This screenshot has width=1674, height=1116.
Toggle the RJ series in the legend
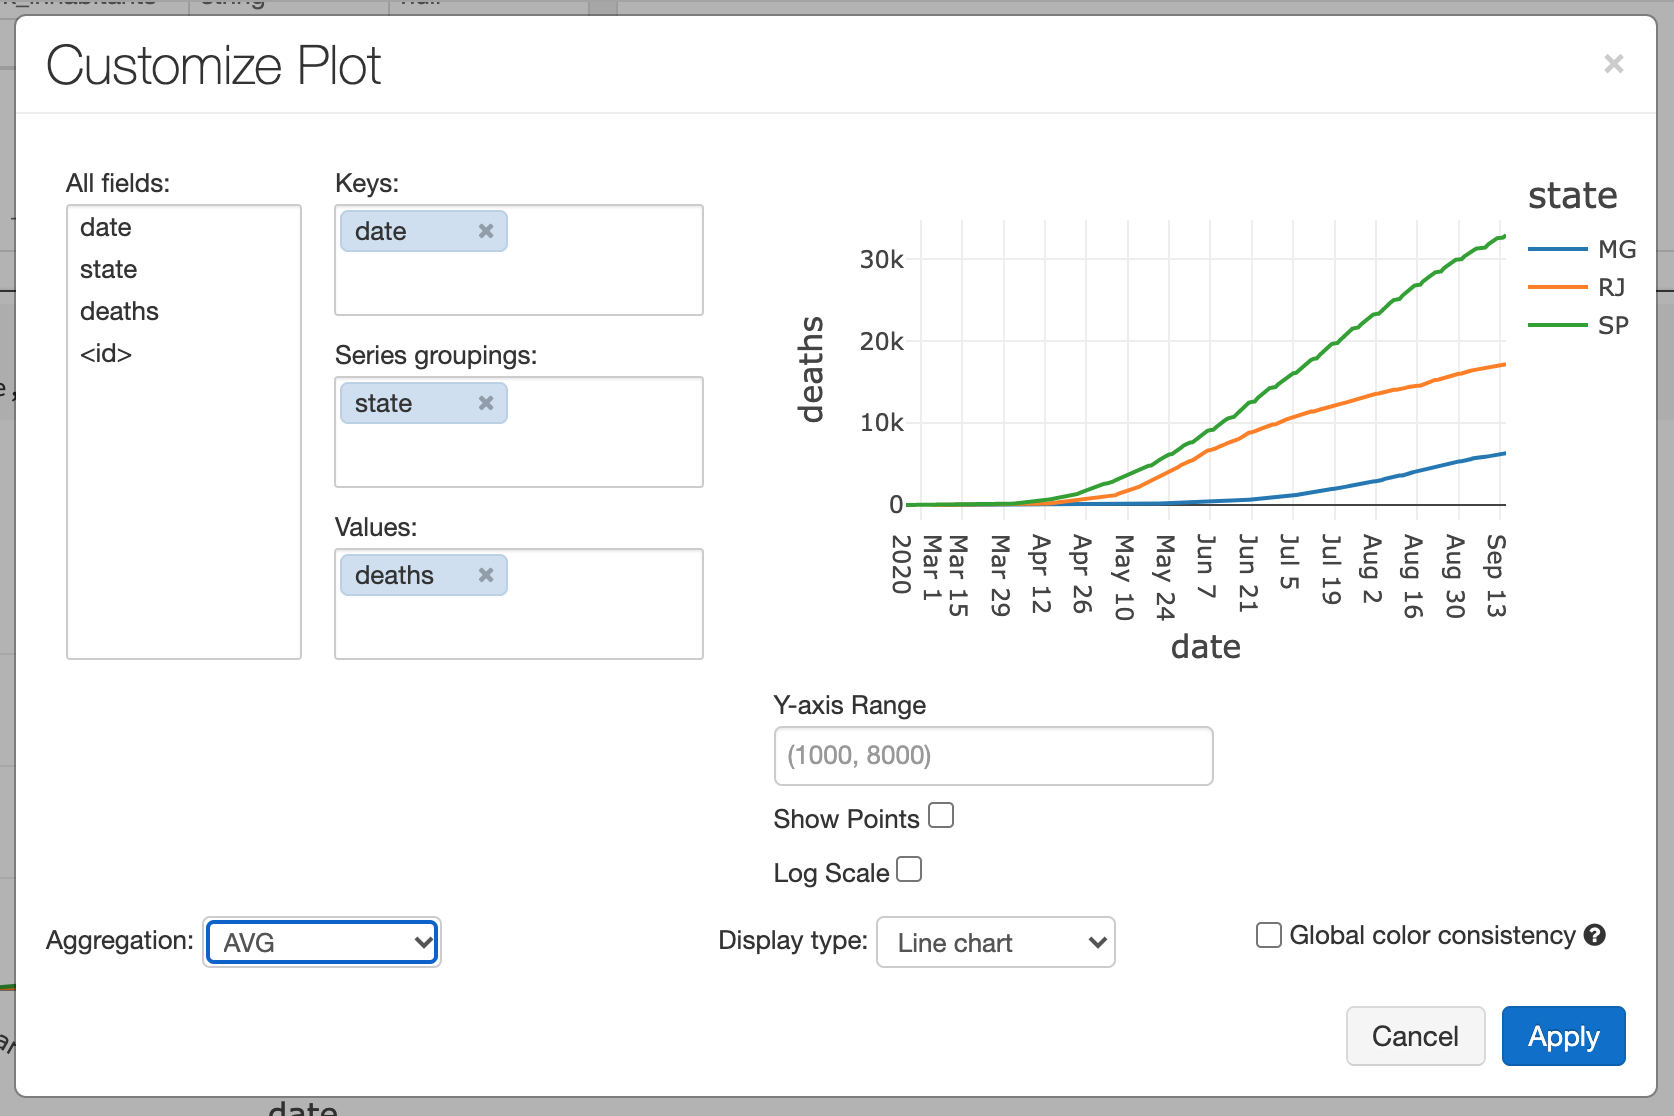(x=1611, y=287)
